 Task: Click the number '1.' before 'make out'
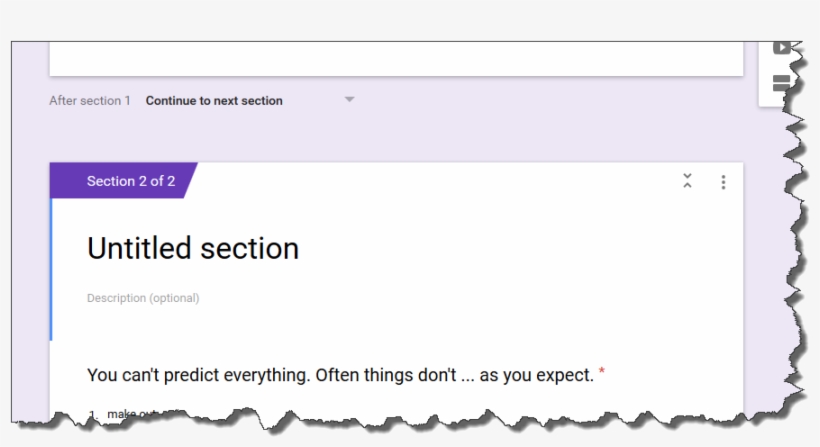94,413
